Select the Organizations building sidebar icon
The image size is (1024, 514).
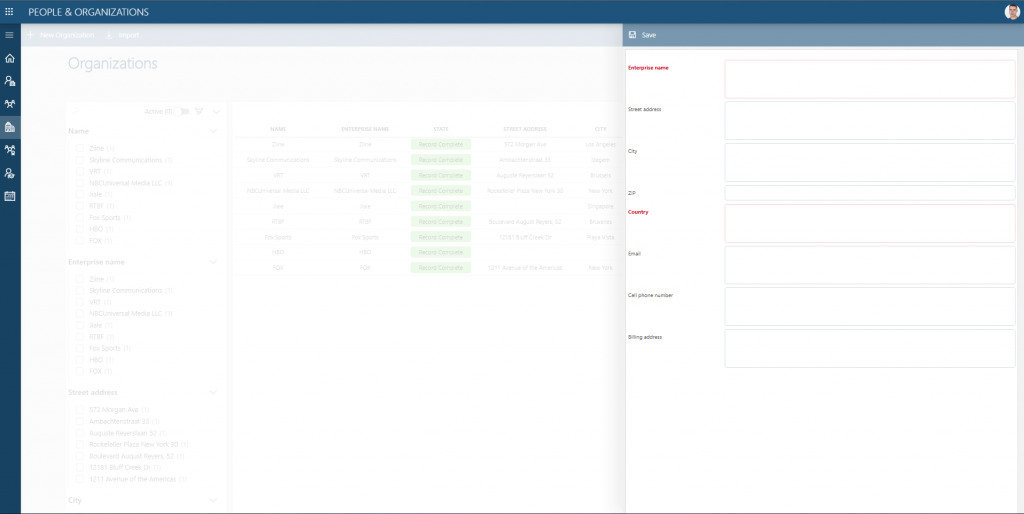coord(10,127)
